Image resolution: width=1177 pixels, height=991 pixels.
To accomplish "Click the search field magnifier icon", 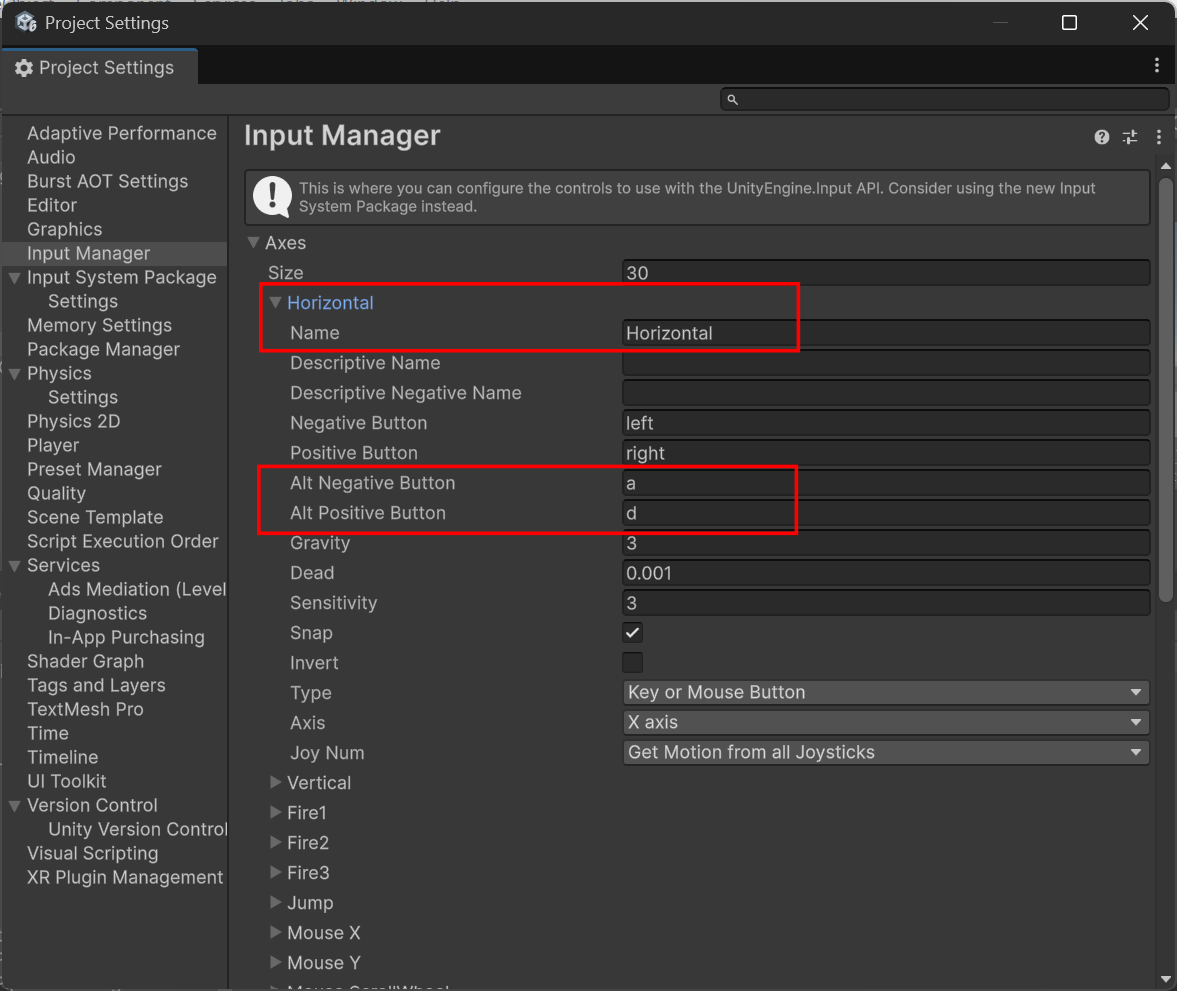I will coord(733,99).
